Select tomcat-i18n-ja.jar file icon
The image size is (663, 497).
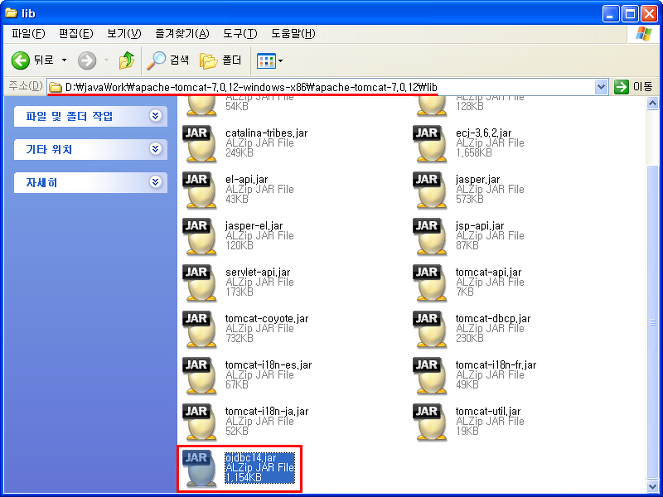pyautogui.click(x=200, y=422)
